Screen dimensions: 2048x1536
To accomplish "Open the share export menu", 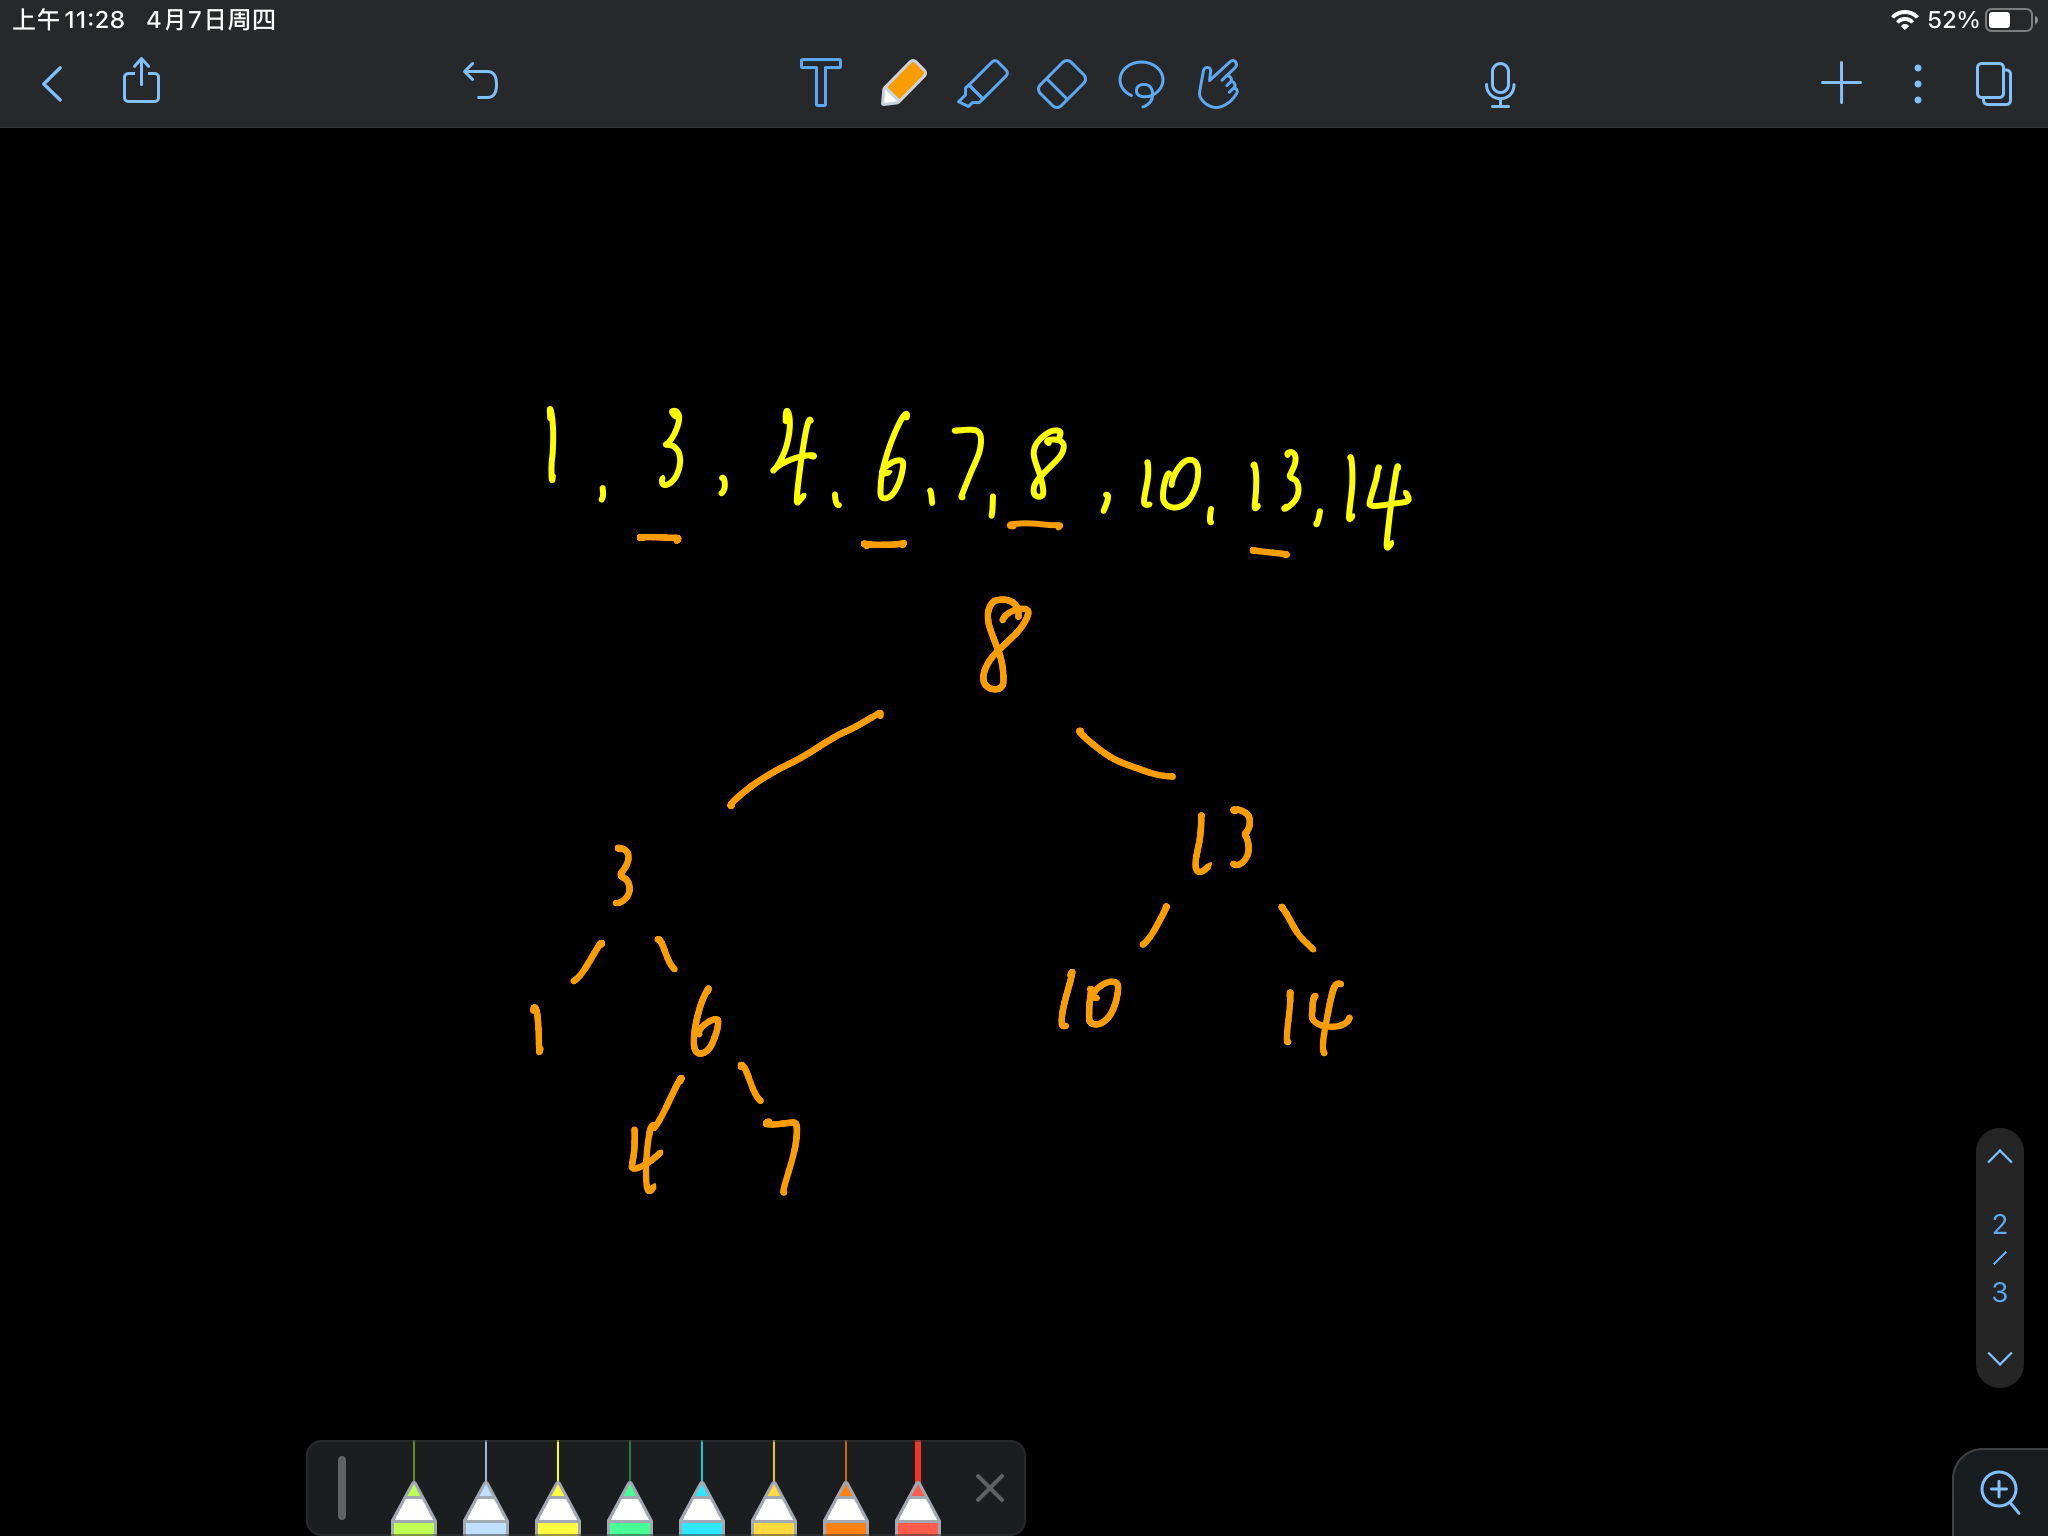I will 141,82.
